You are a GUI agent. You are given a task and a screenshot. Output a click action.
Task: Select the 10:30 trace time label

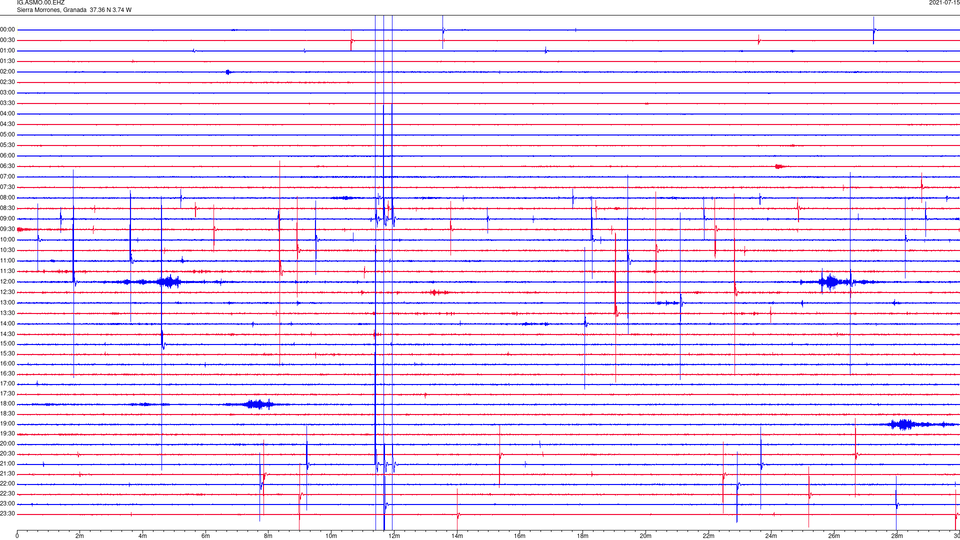[8, 250]
